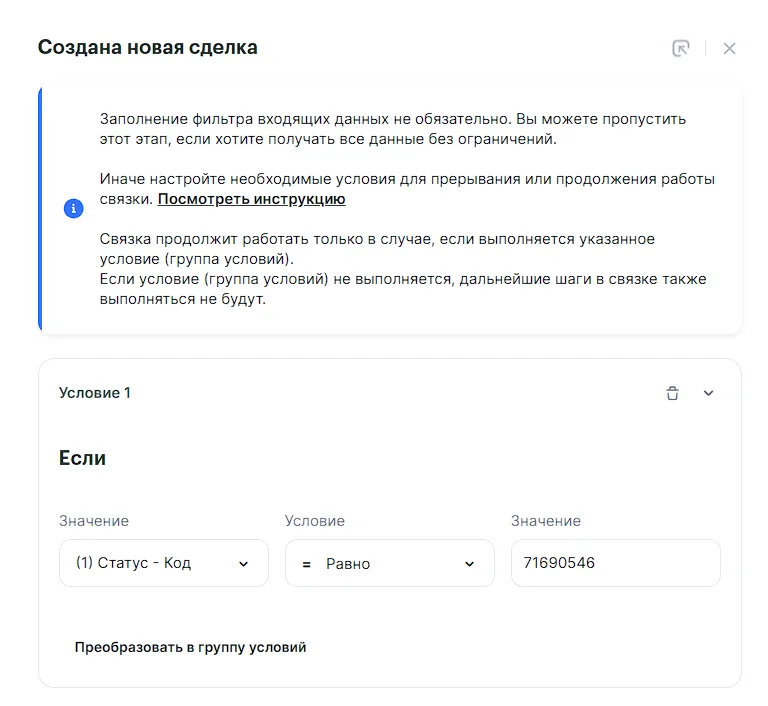The height and width of the screenshot is (706, 768).
Task: Collapse the Условие 1 block chevron
Action: [709, 393]
